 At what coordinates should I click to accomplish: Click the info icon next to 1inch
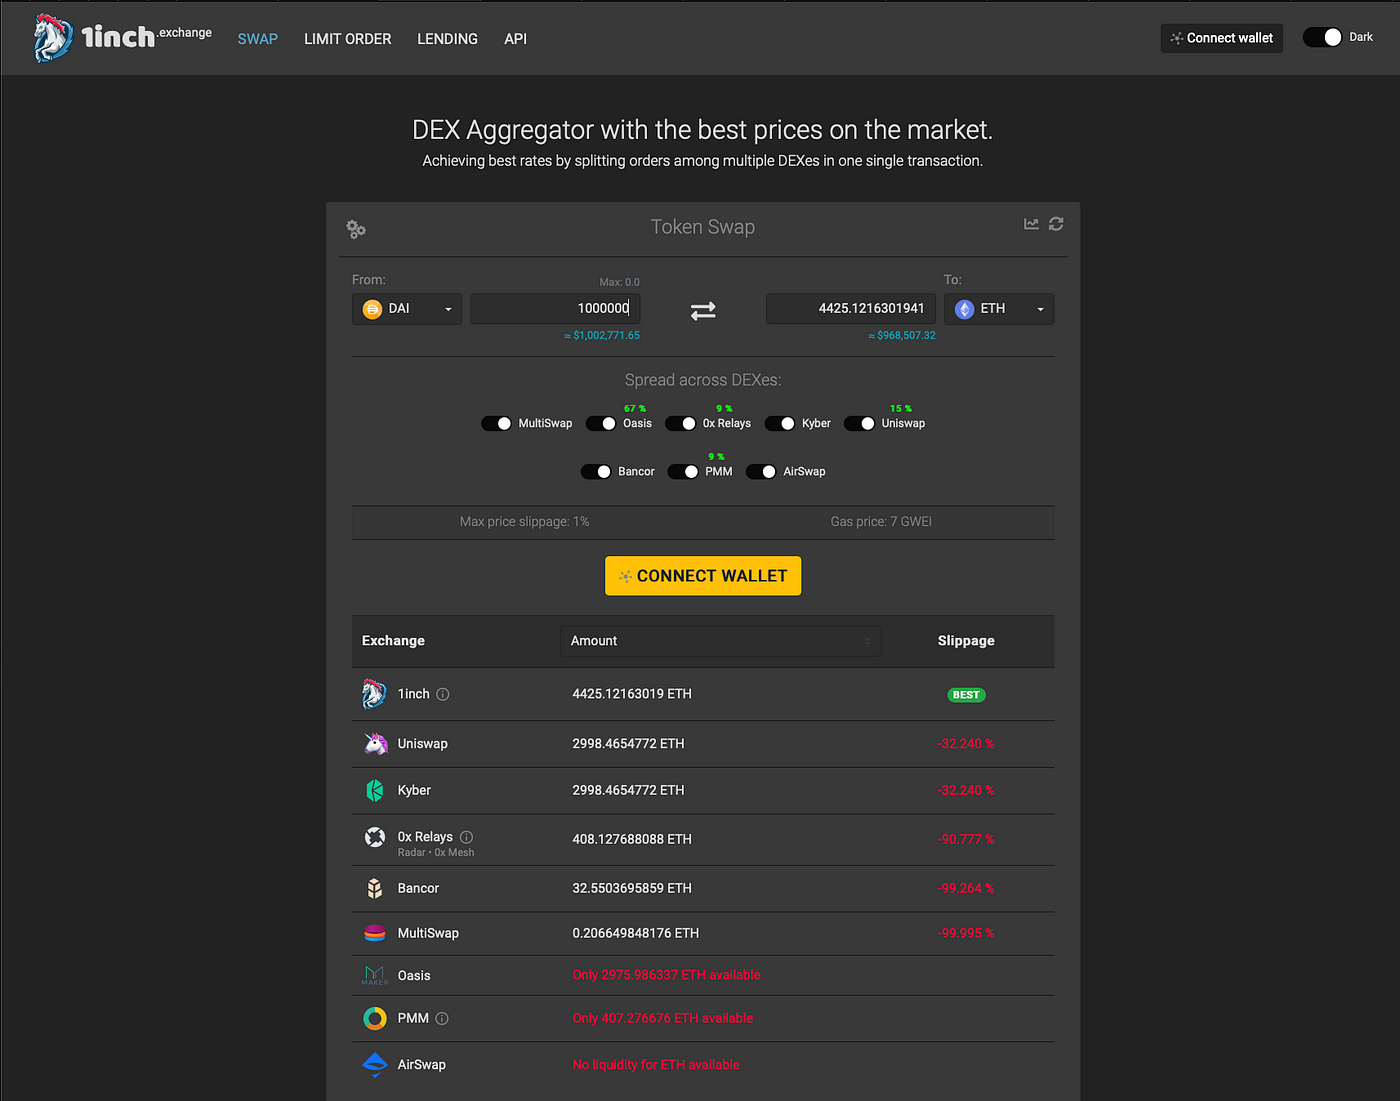click(443, 694)
